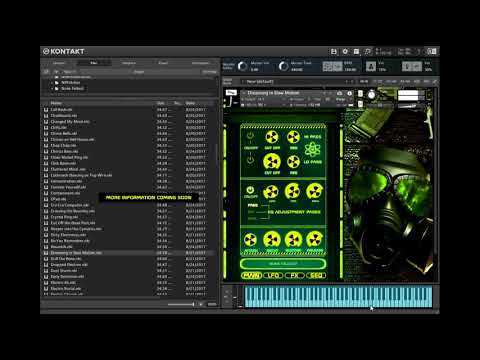This screenshot has height=360, width=480.
Task: Open the browser View dropdown
Action: [x=69, y=72]
